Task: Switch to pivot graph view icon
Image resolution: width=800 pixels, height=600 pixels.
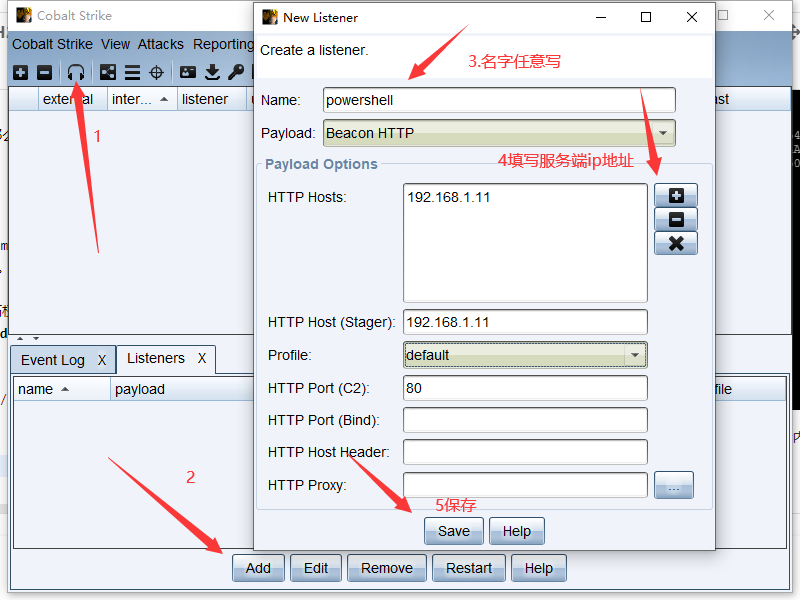Action: (108, 72)
